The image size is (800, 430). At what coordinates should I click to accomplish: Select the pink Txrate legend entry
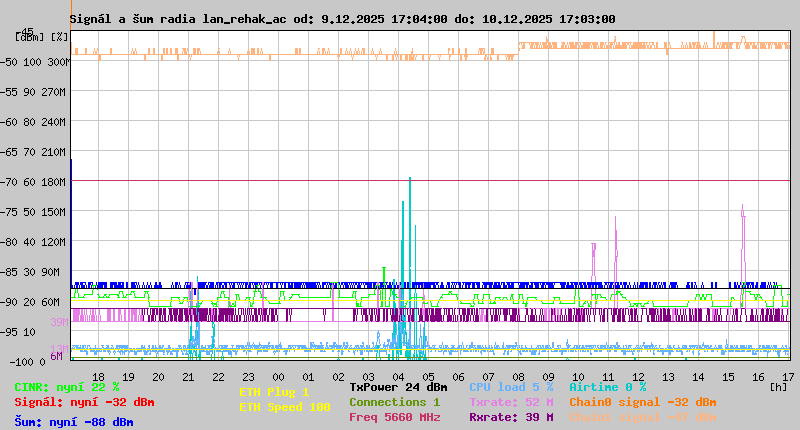click(511, 402)
